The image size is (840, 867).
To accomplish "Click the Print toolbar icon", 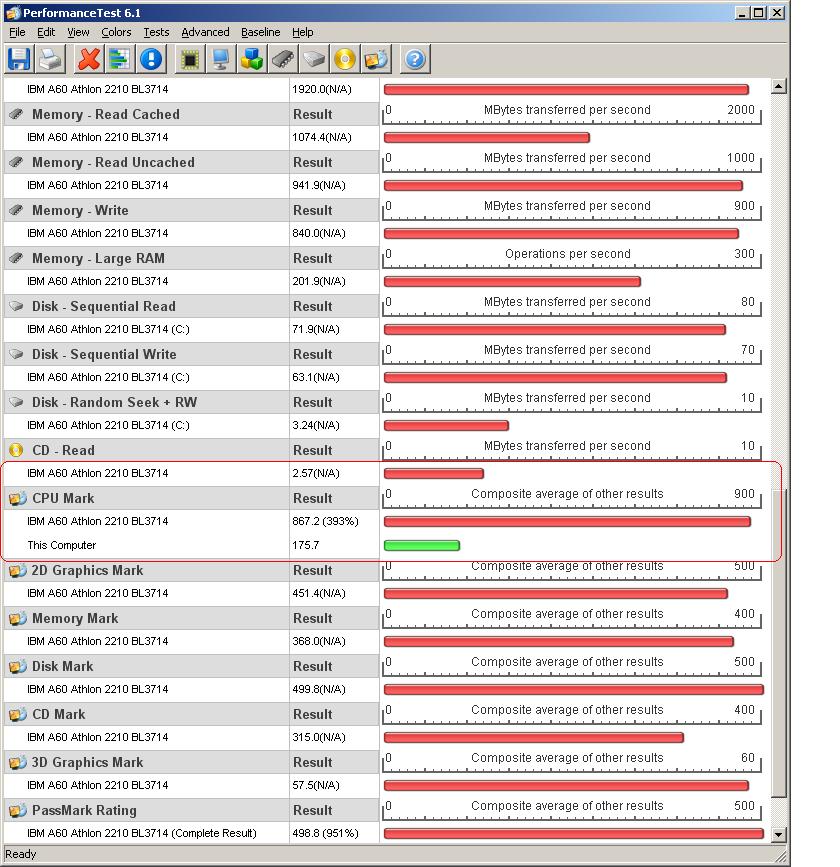I will [x=50, y=59].
